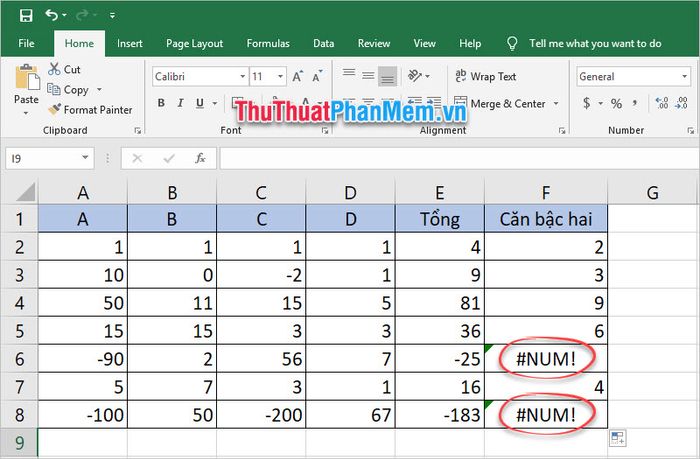Click the Save icon in quick access toolbar
Viewport: 700px width, 459px height.
point(26,16)
